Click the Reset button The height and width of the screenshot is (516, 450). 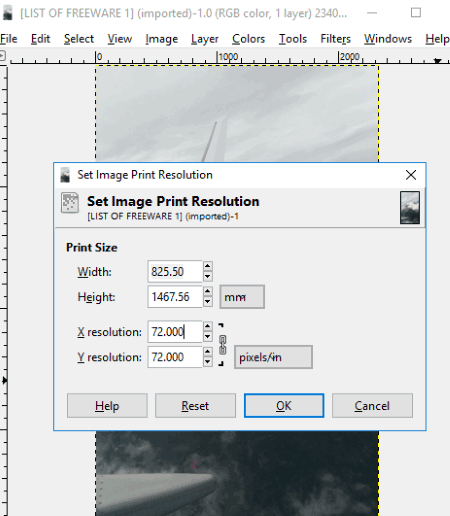coord(195,406)
